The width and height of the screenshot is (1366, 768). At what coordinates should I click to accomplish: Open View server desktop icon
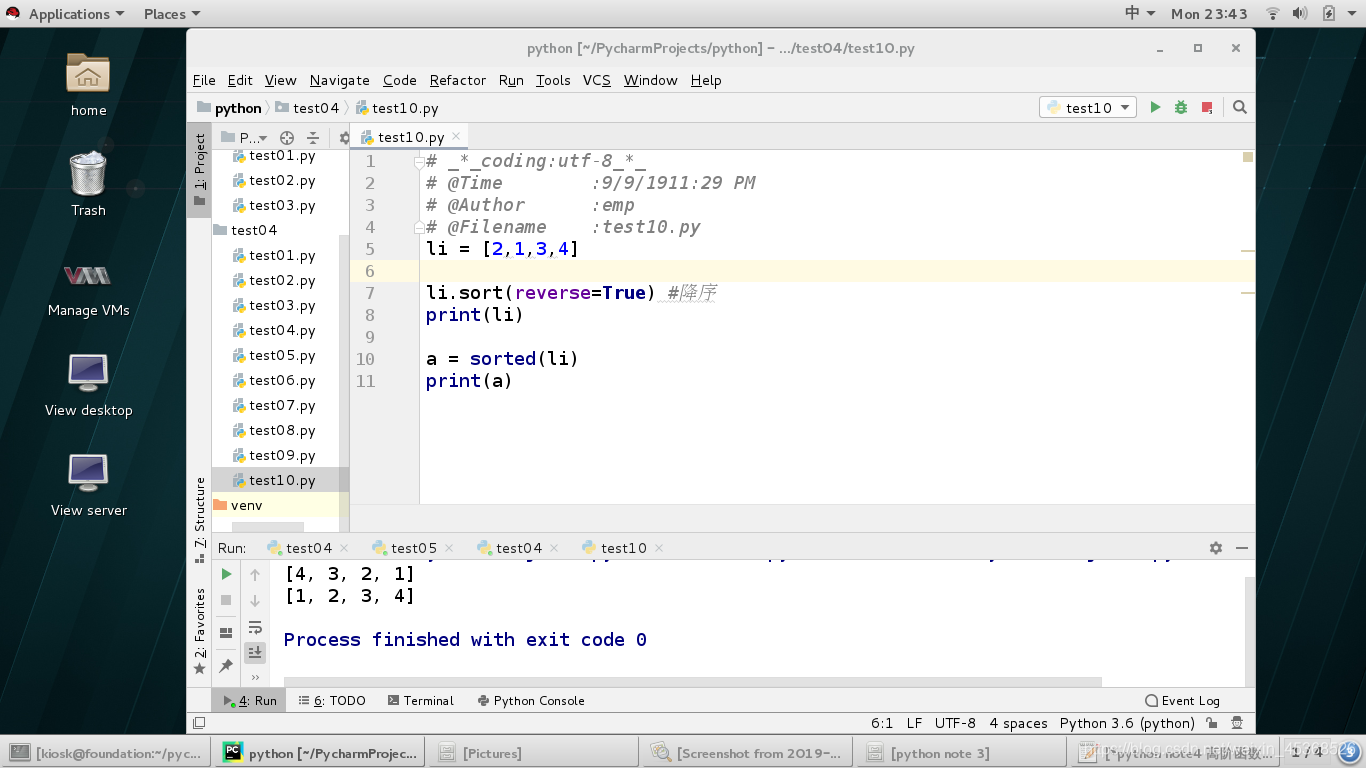(x=88, y=485)
